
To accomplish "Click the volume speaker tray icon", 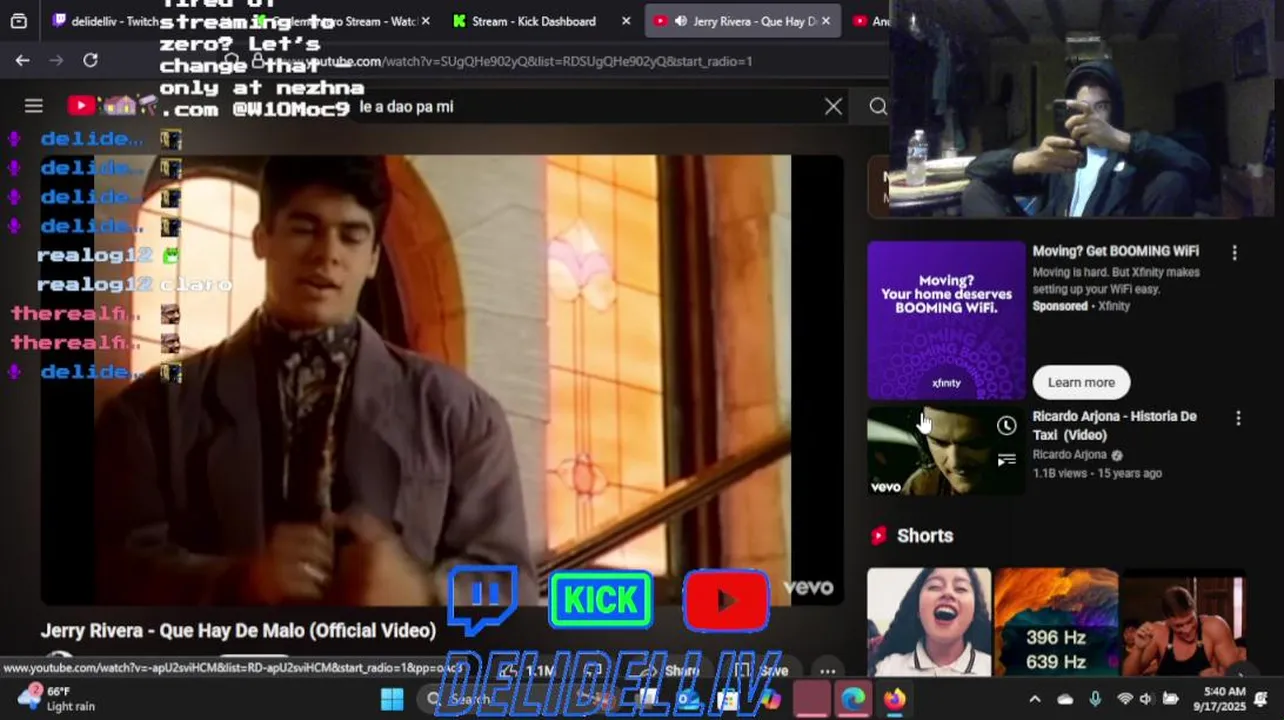I will [1146, 699].
